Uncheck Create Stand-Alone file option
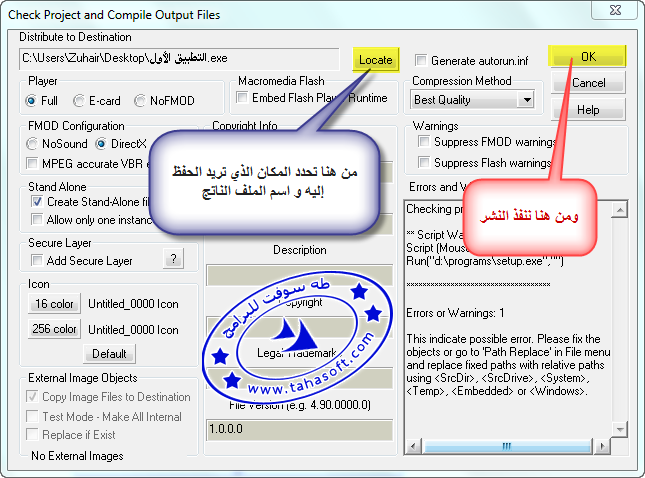 coord(37,202)
